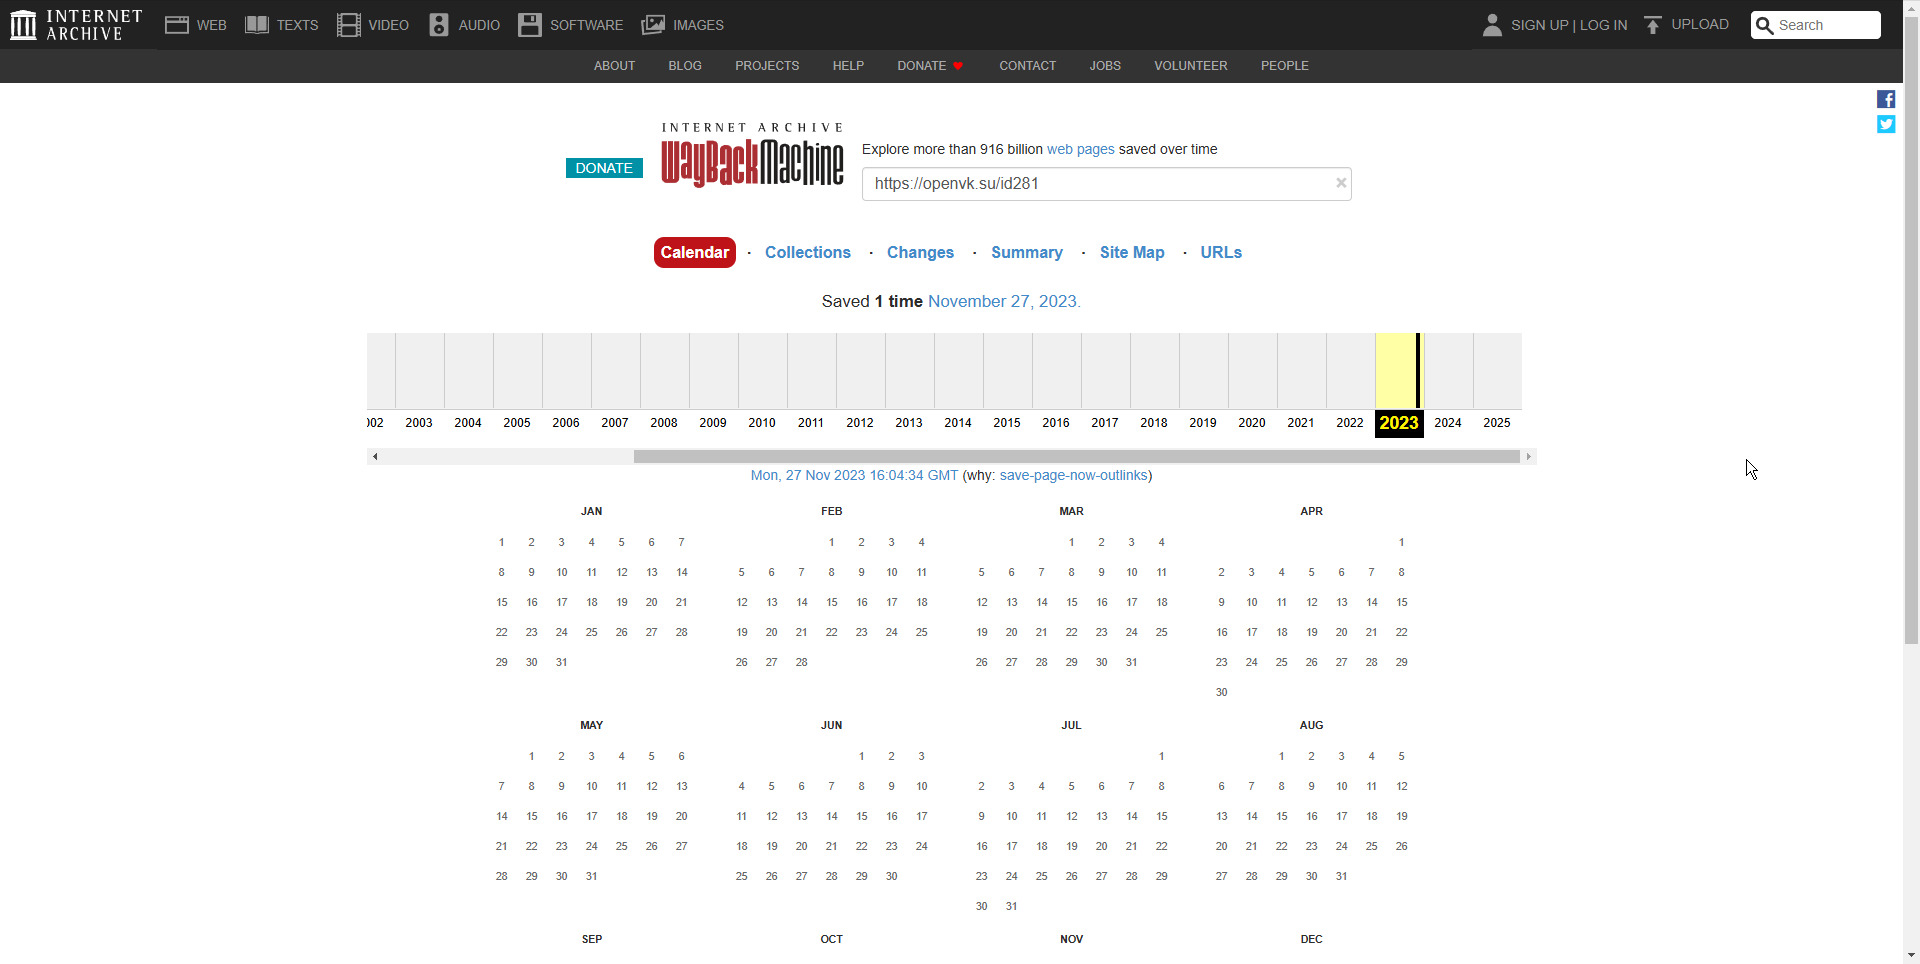1920x964 pixels.
Task: Open the About menu item
Action: 615,66
